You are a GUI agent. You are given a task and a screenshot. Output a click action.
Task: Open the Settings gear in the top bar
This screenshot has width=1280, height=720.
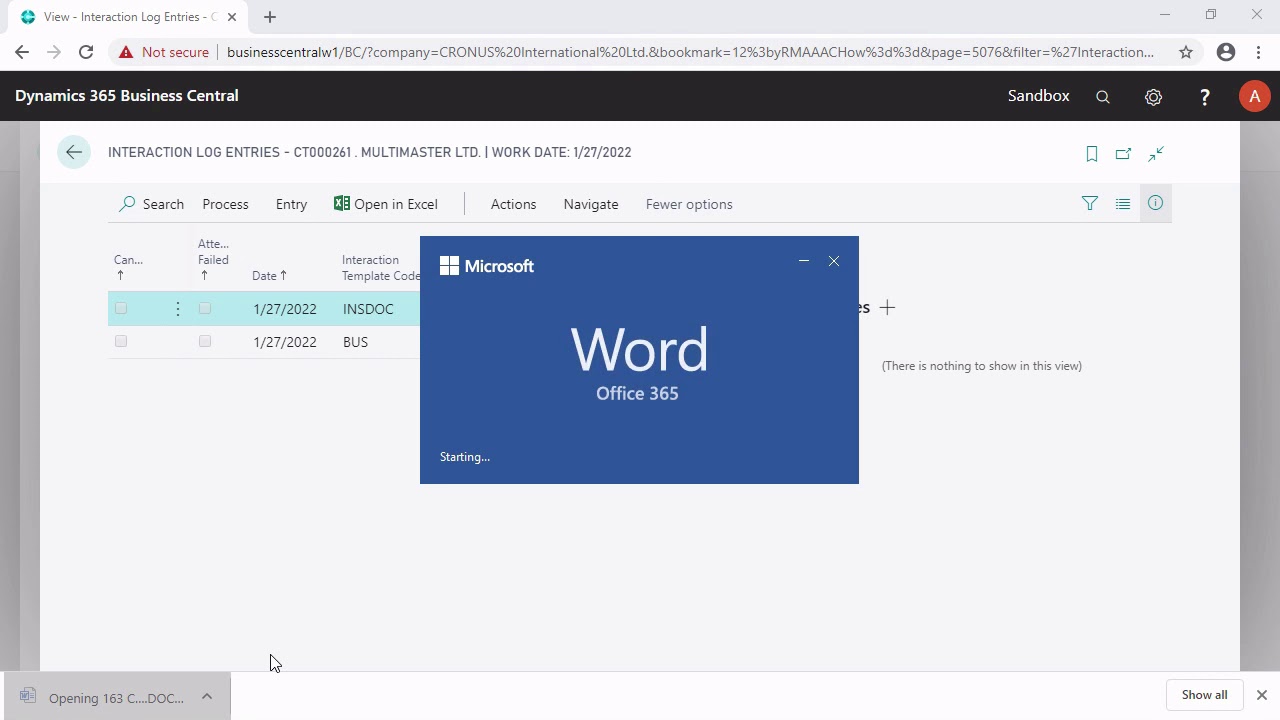coord(1153,96)
